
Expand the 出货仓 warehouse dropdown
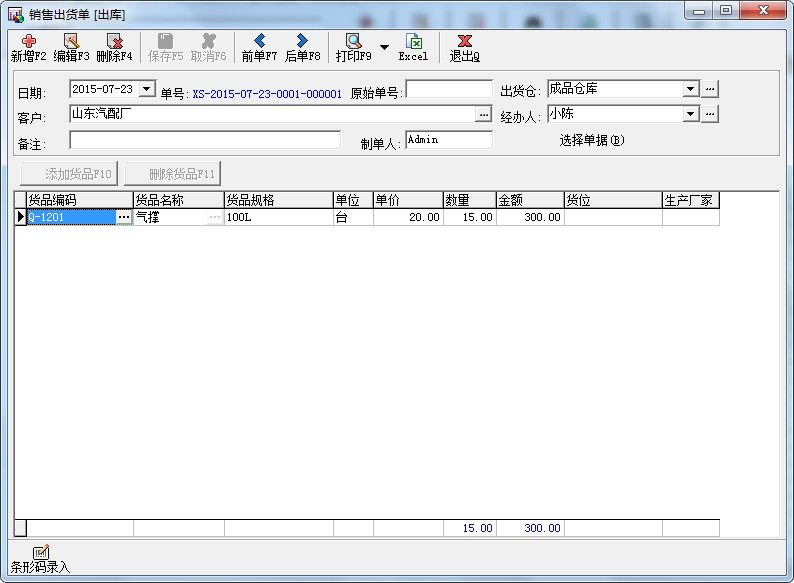tap(690, 89)
